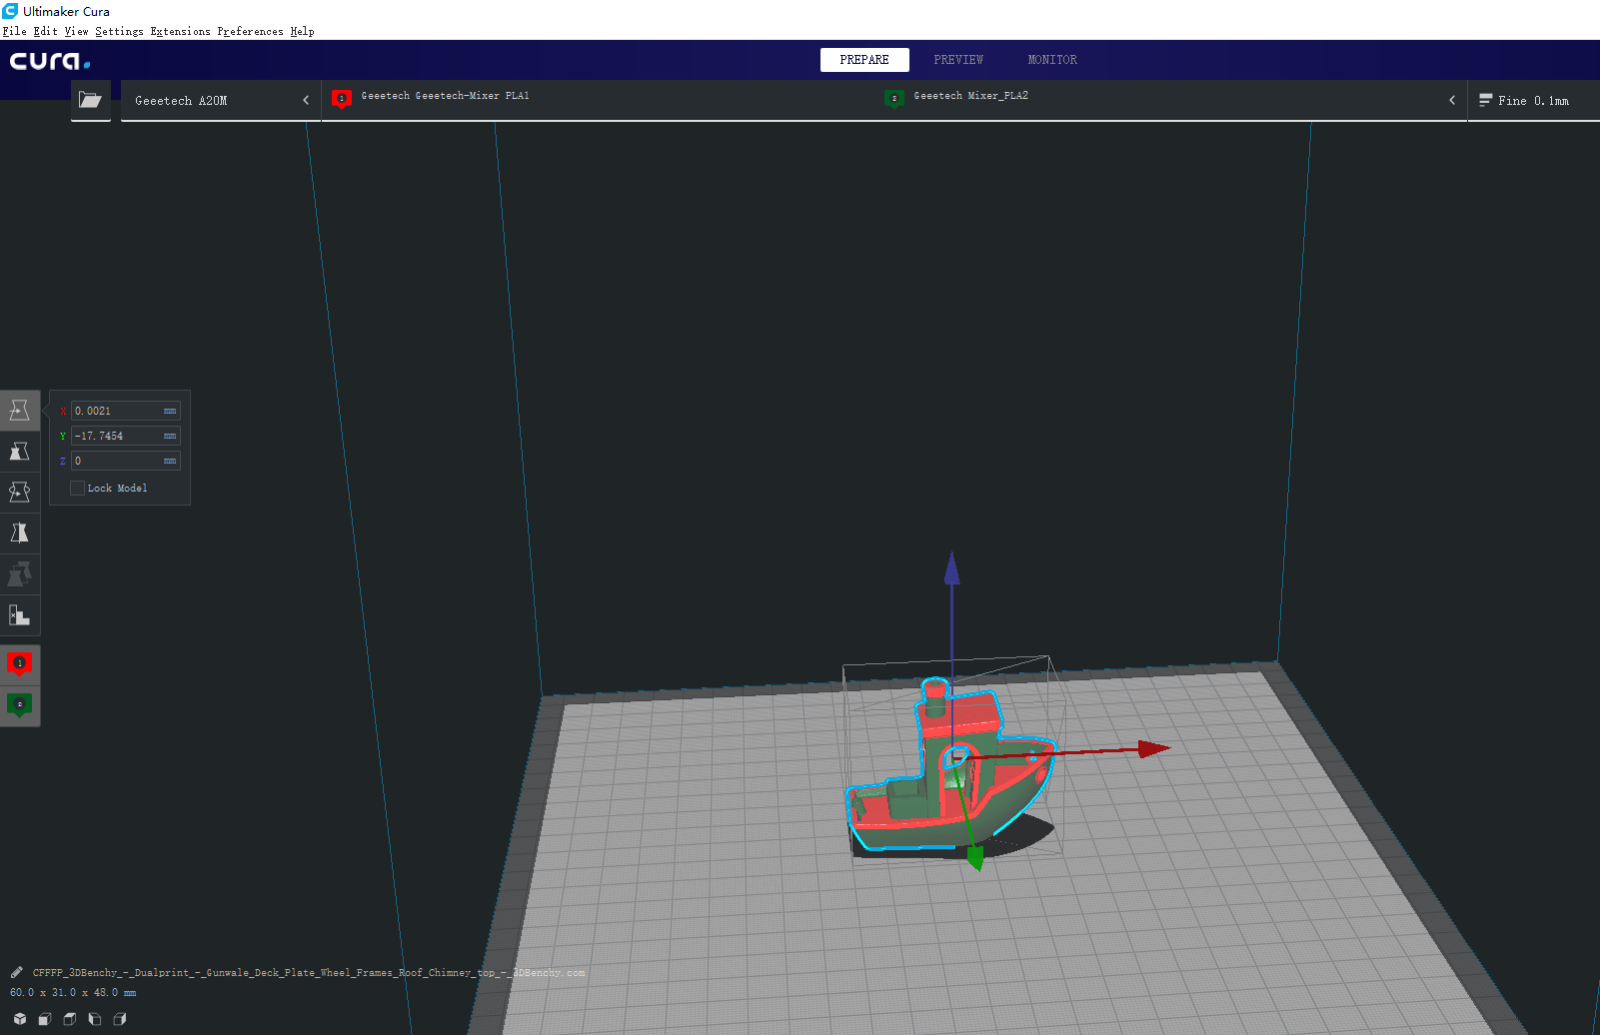Assign model to Extruder 2 (green)
Image resolution: width=1600 pixels, height=1035 pixels.
tap(19, 705)
